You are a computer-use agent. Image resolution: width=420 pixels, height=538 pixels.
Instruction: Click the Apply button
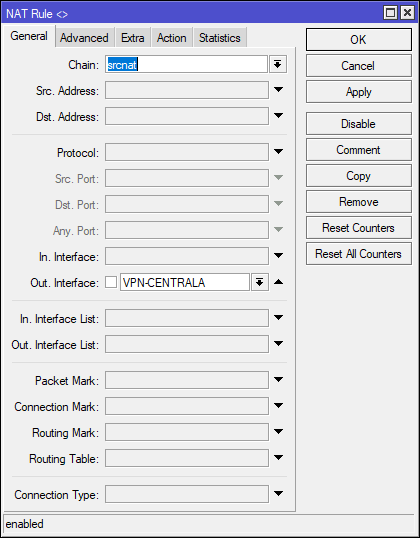359,92
